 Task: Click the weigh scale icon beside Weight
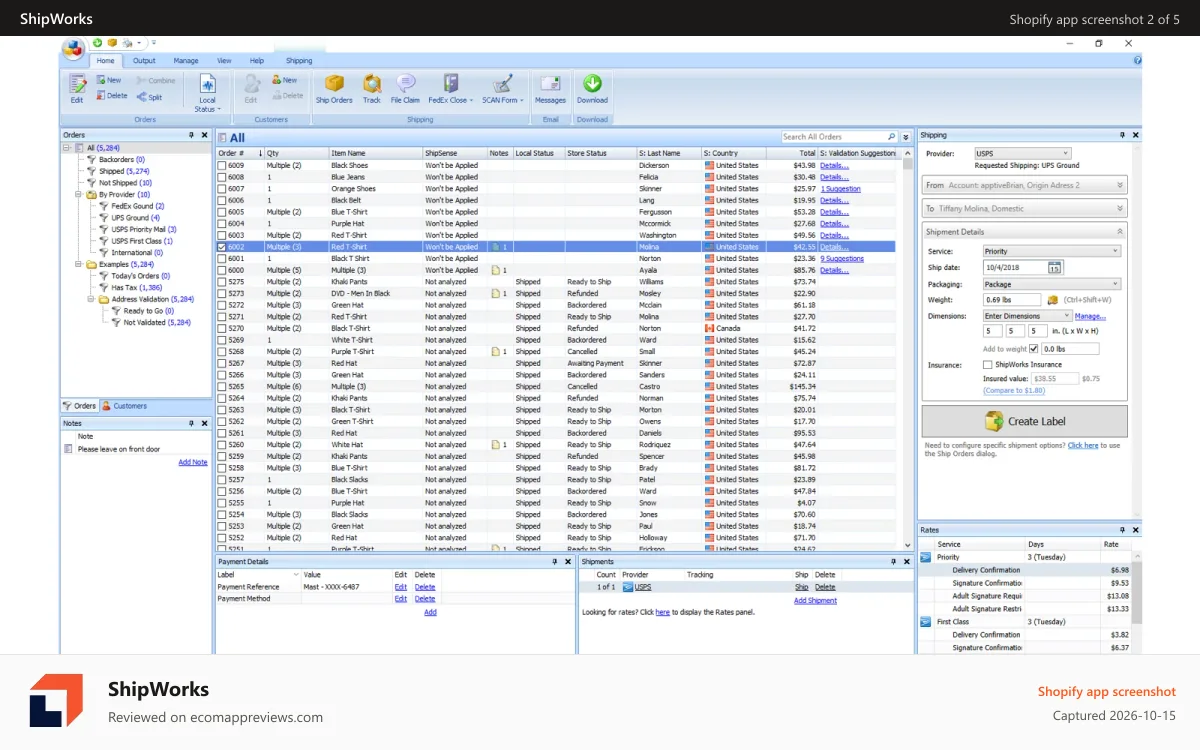coord(1052,300)
